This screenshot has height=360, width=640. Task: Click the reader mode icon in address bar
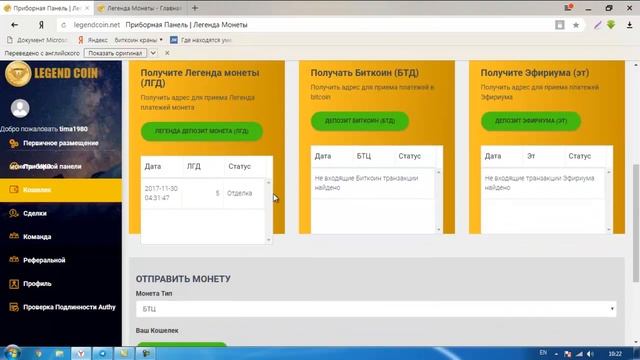[x=560, y=25]
